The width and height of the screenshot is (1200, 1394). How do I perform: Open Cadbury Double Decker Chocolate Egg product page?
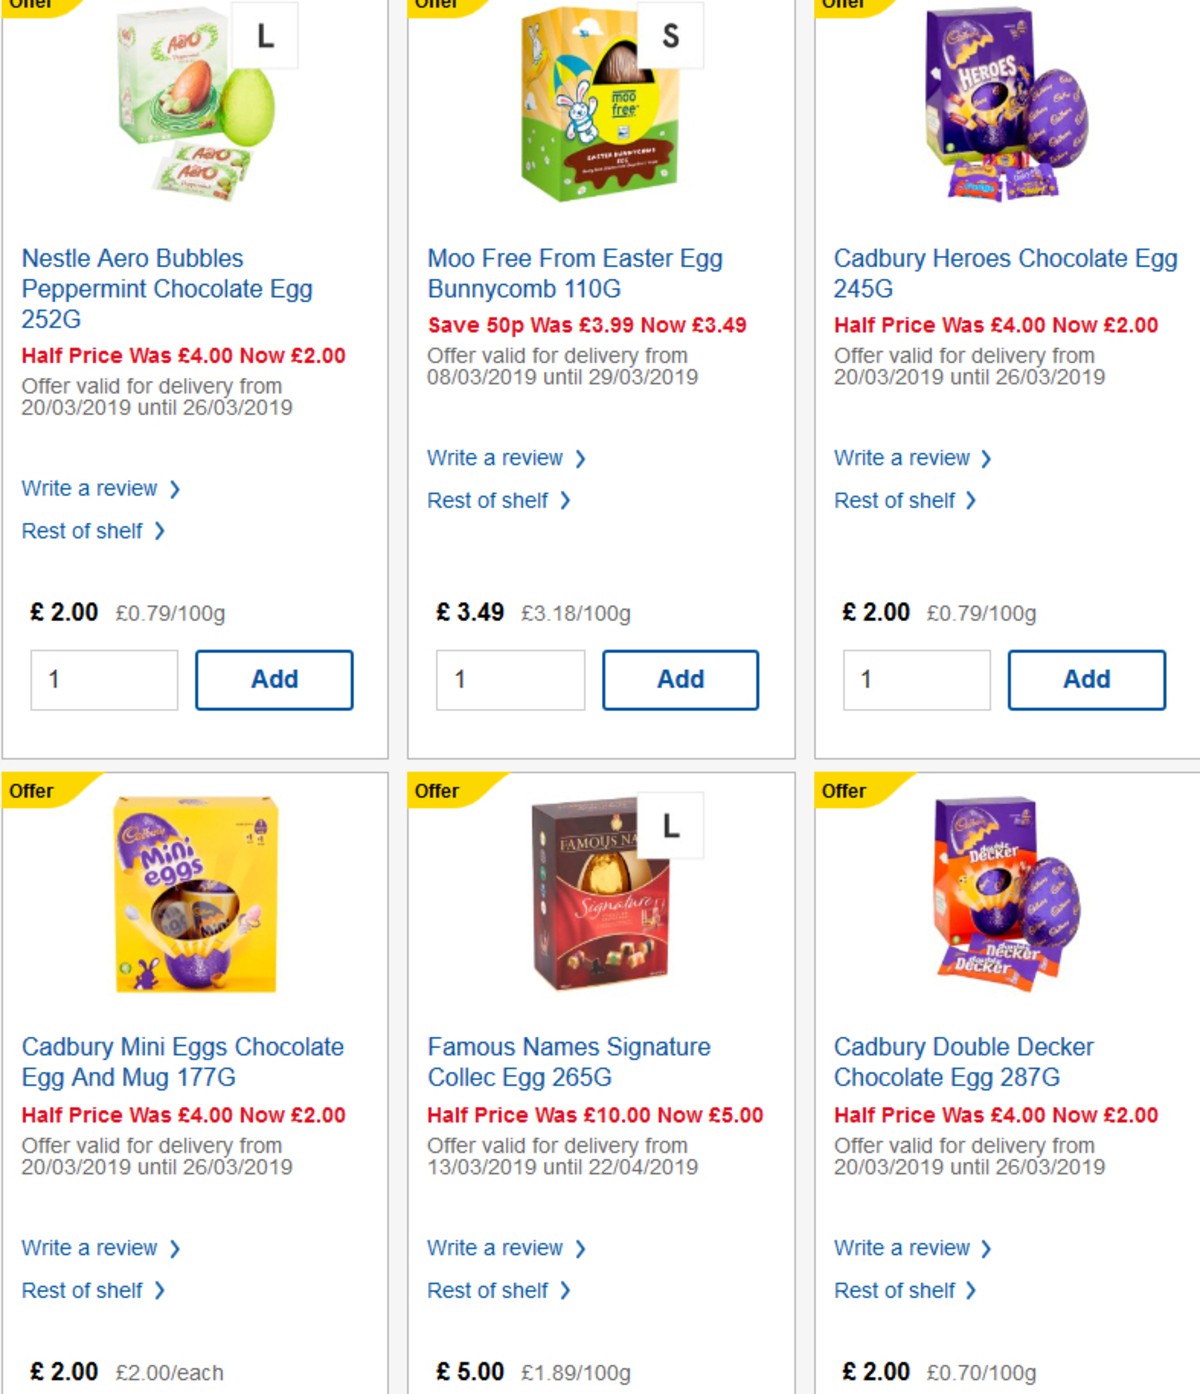[964, 1062]
